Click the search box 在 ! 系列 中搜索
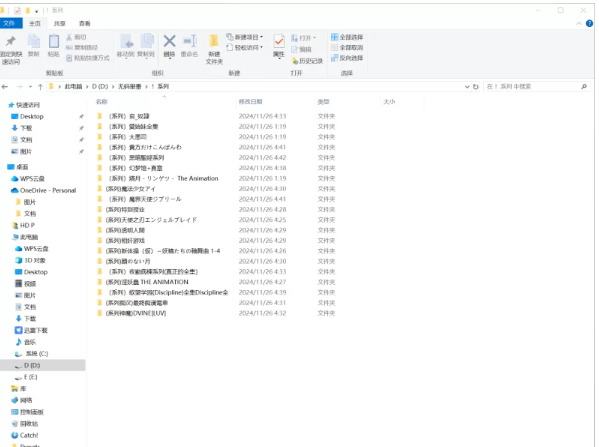599x447 pixels. click(x=532, y=87)
